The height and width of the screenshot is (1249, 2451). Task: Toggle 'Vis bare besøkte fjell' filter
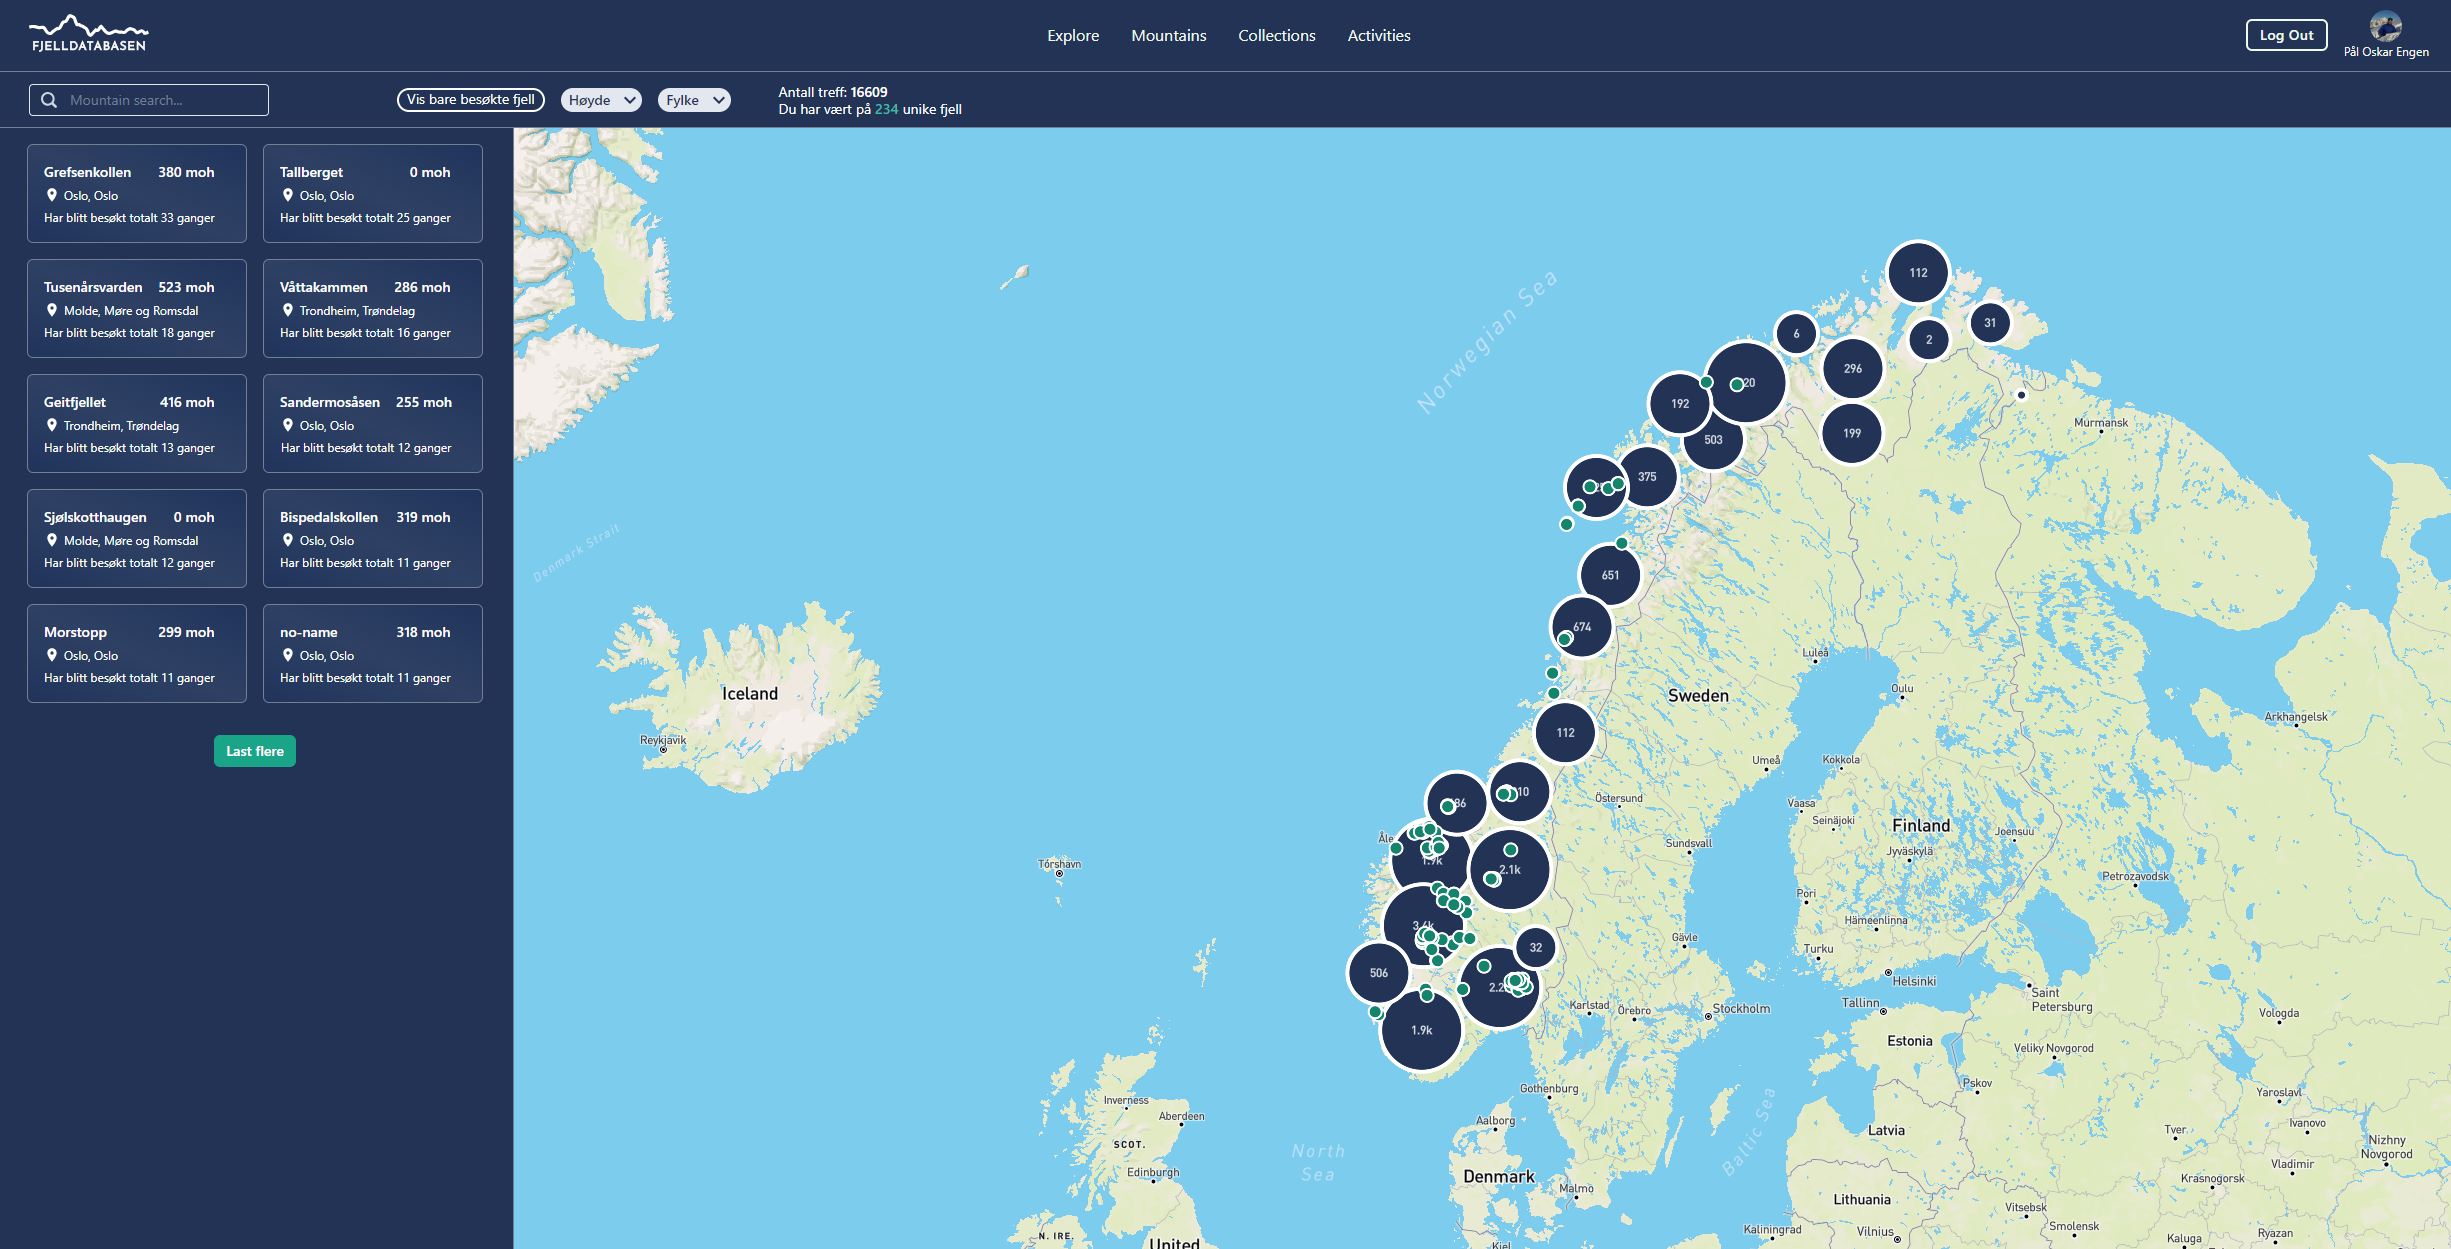pyautogui.click(x=470, y=100)
